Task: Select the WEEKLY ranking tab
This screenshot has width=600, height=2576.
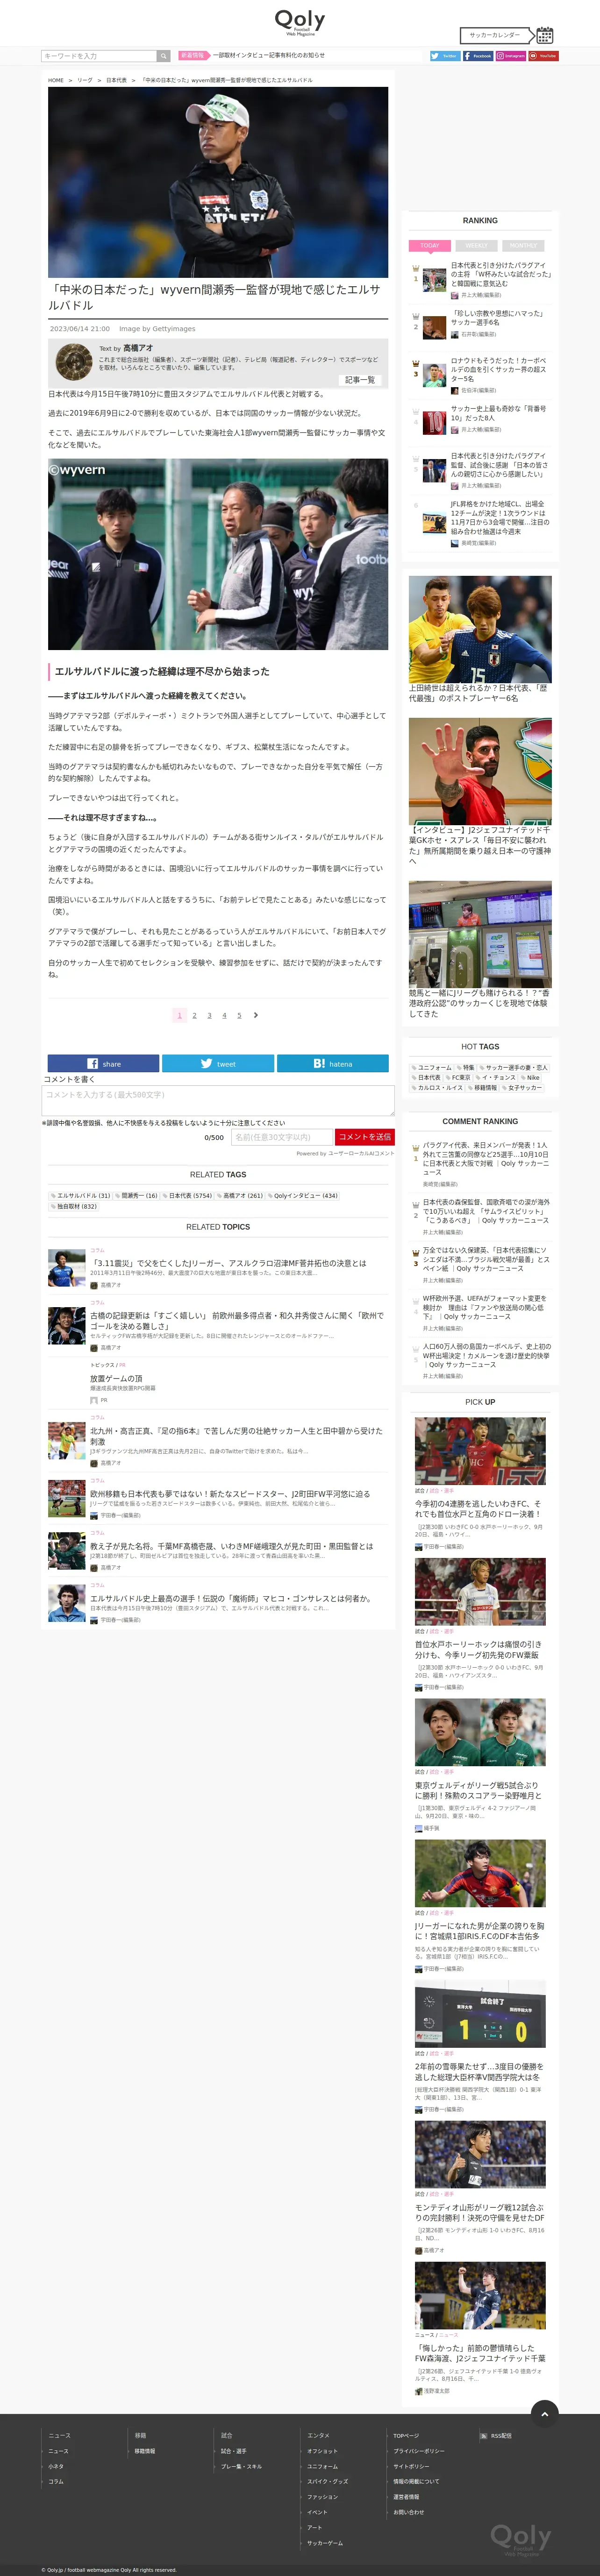Action: click(x=477, y=245)
